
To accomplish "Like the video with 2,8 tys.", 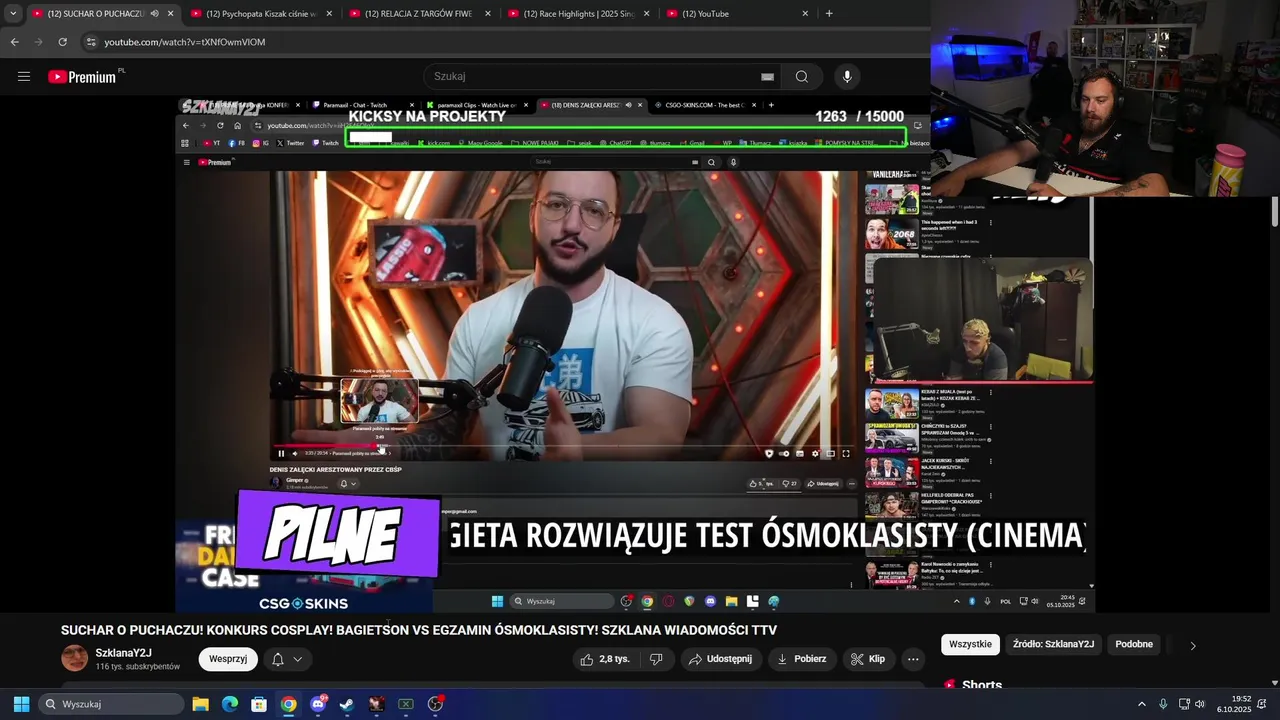I will pos(606,659).
